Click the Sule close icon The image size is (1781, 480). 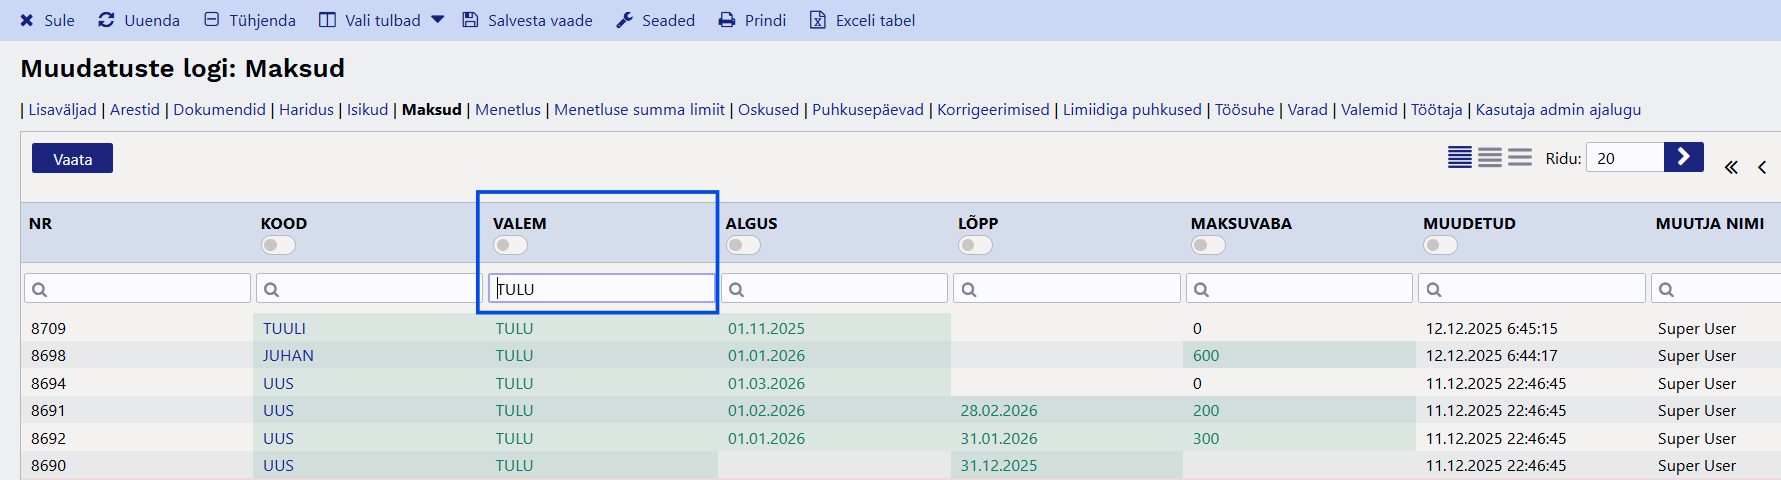click(x=27, y=20)
